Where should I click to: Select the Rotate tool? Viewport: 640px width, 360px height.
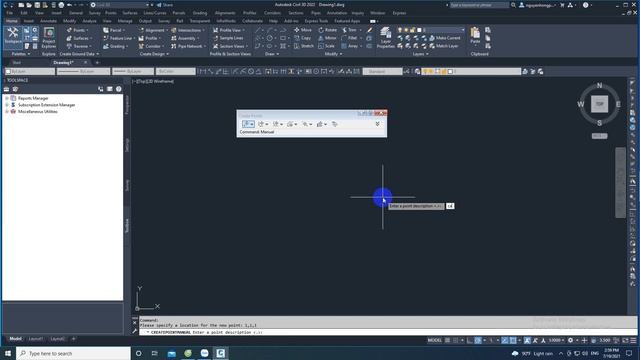pyautogui.click(x=327, y=30)
